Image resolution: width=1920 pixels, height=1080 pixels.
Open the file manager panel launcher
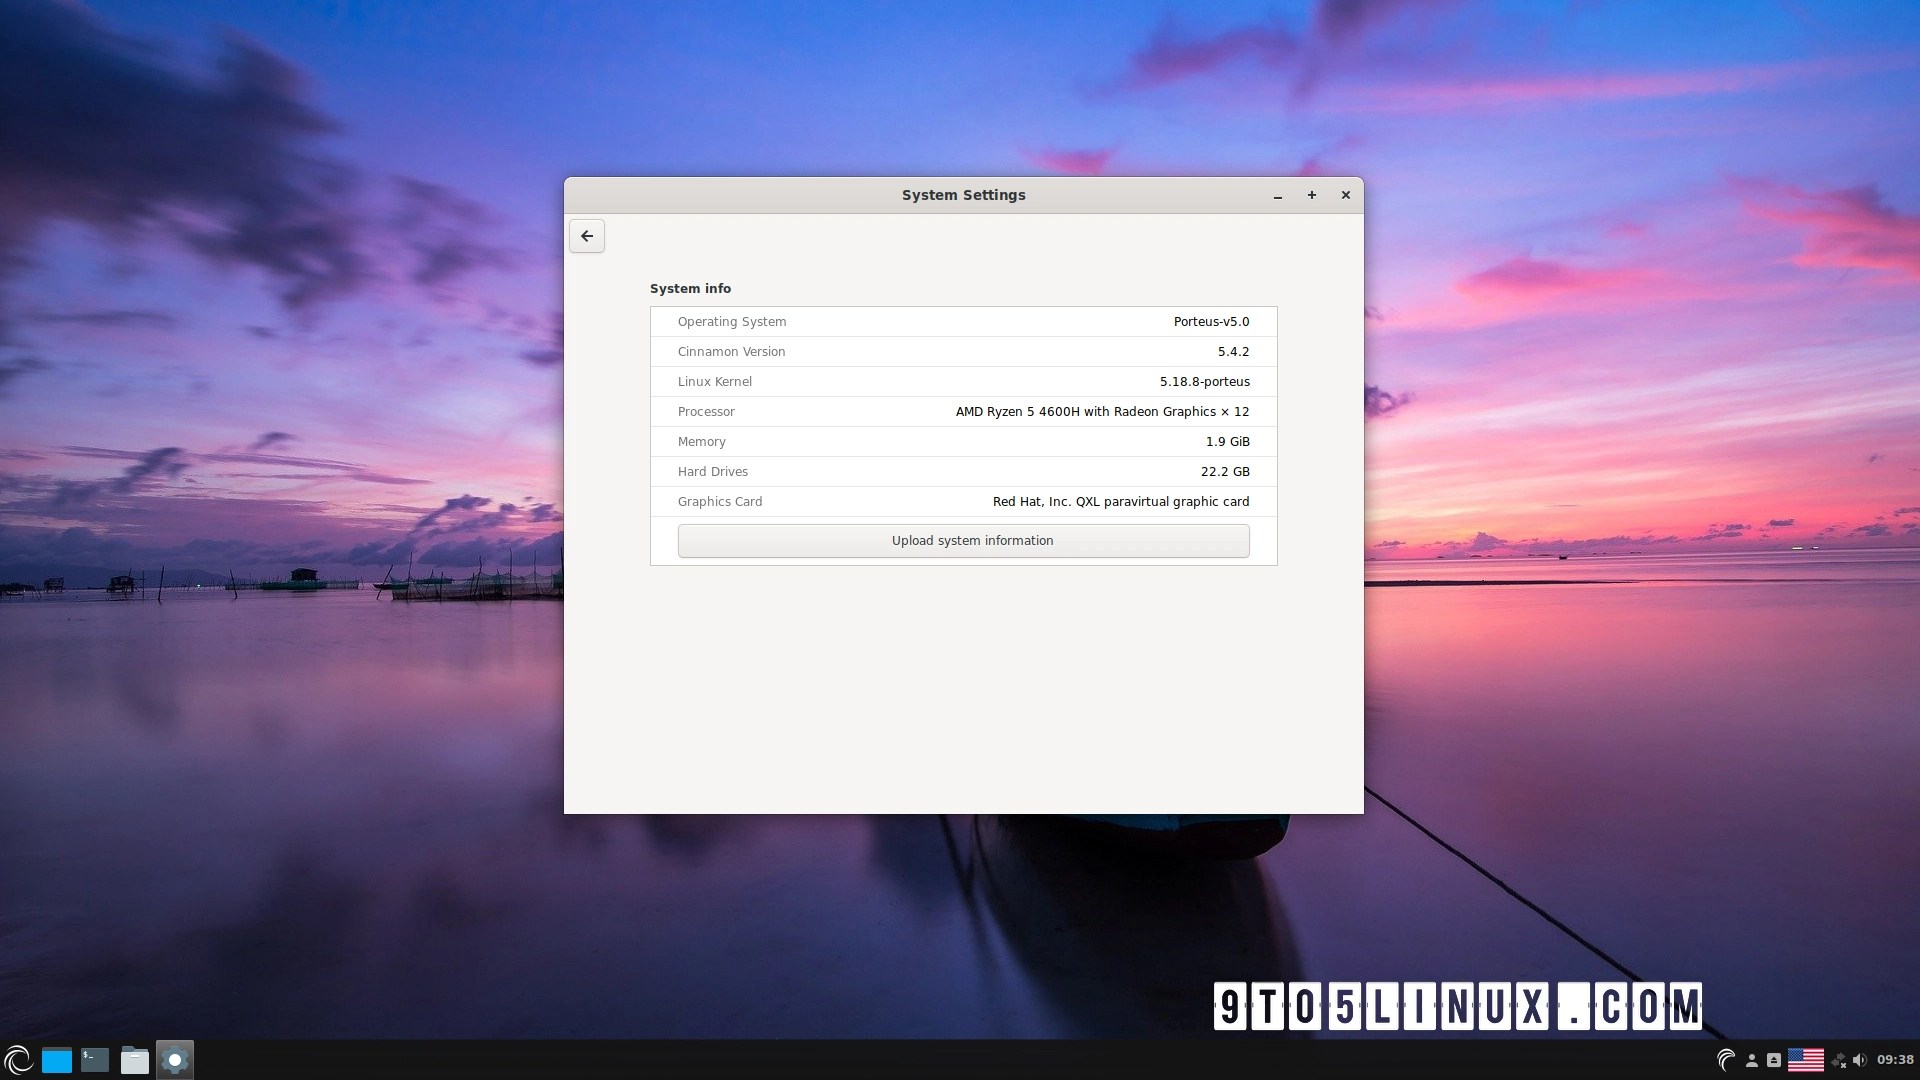click(134, 1060)
